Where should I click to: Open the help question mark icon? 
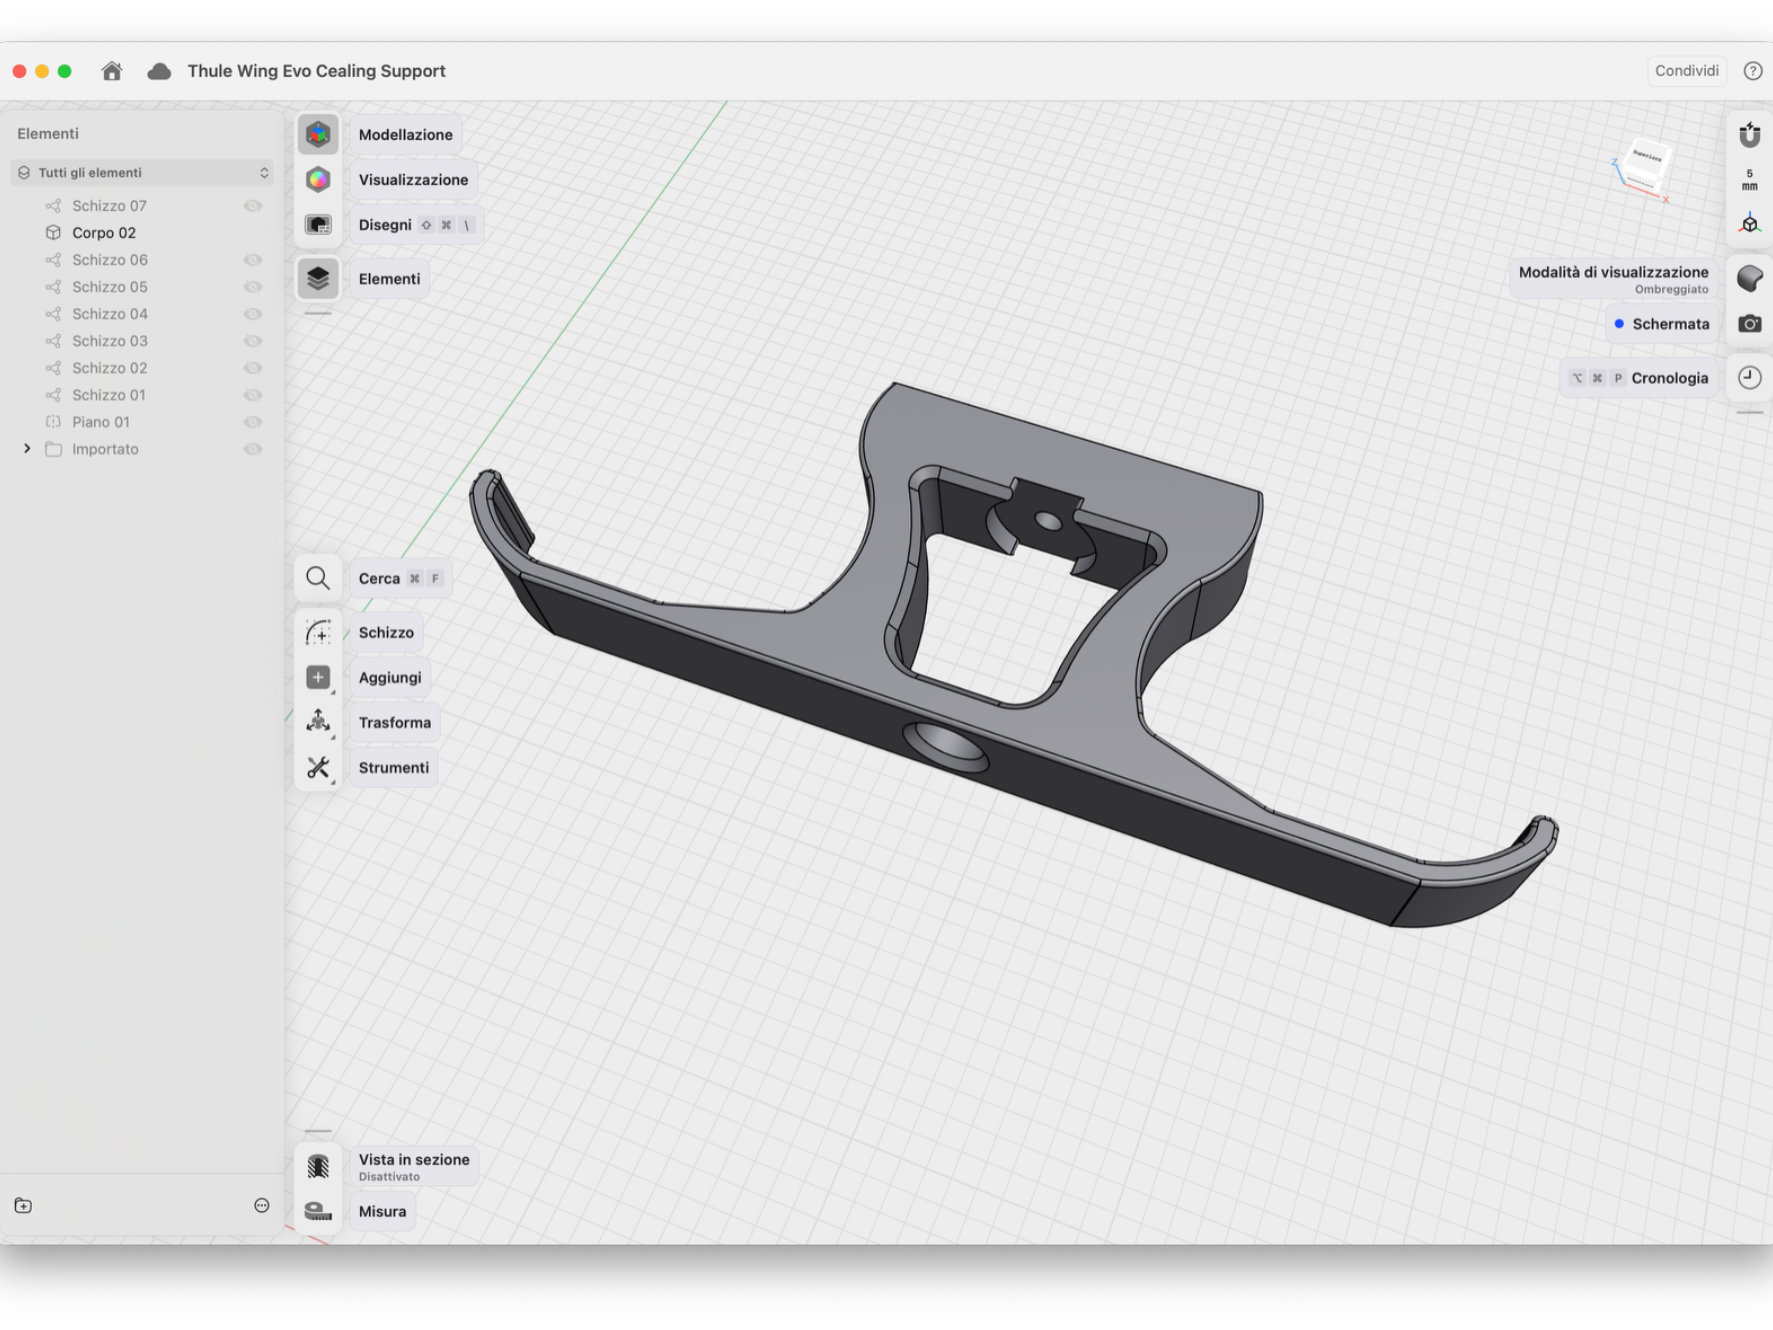pyautogui.click(x=1753, y=71)
